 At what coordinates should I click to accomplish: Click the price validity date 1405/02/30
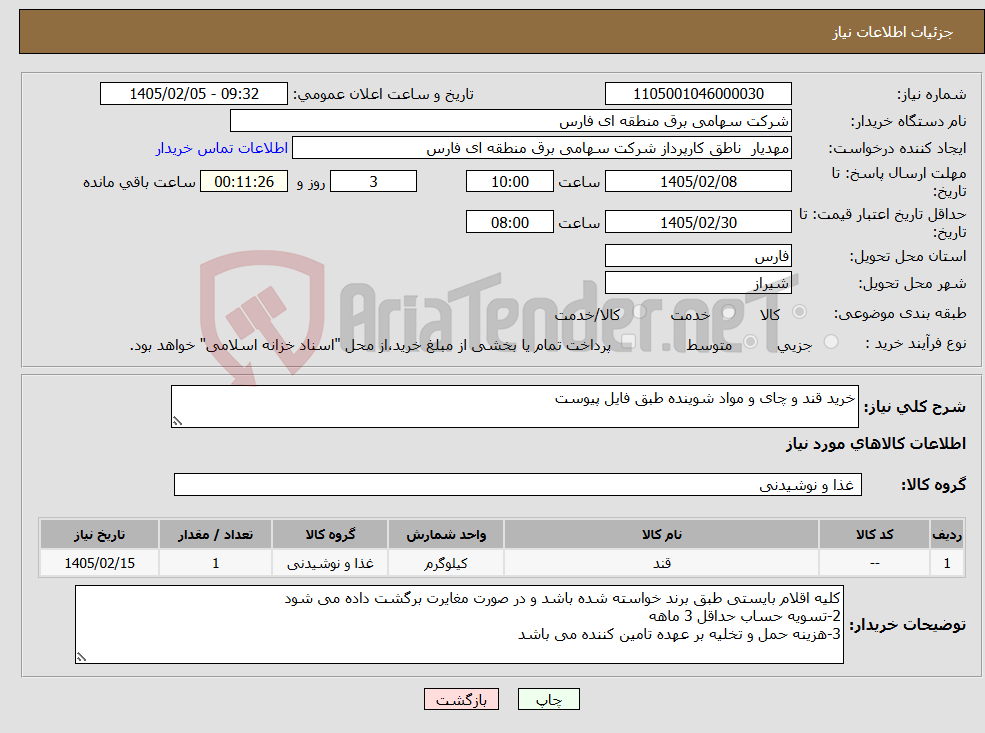(698, 222)
